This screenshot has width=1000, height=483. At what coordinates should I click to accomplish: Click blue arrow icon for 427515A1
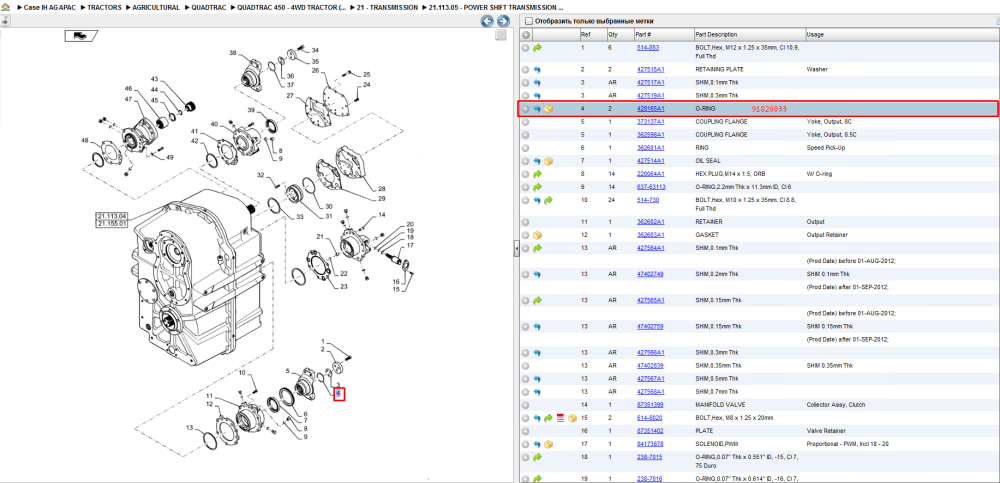(x=537, y=70)
